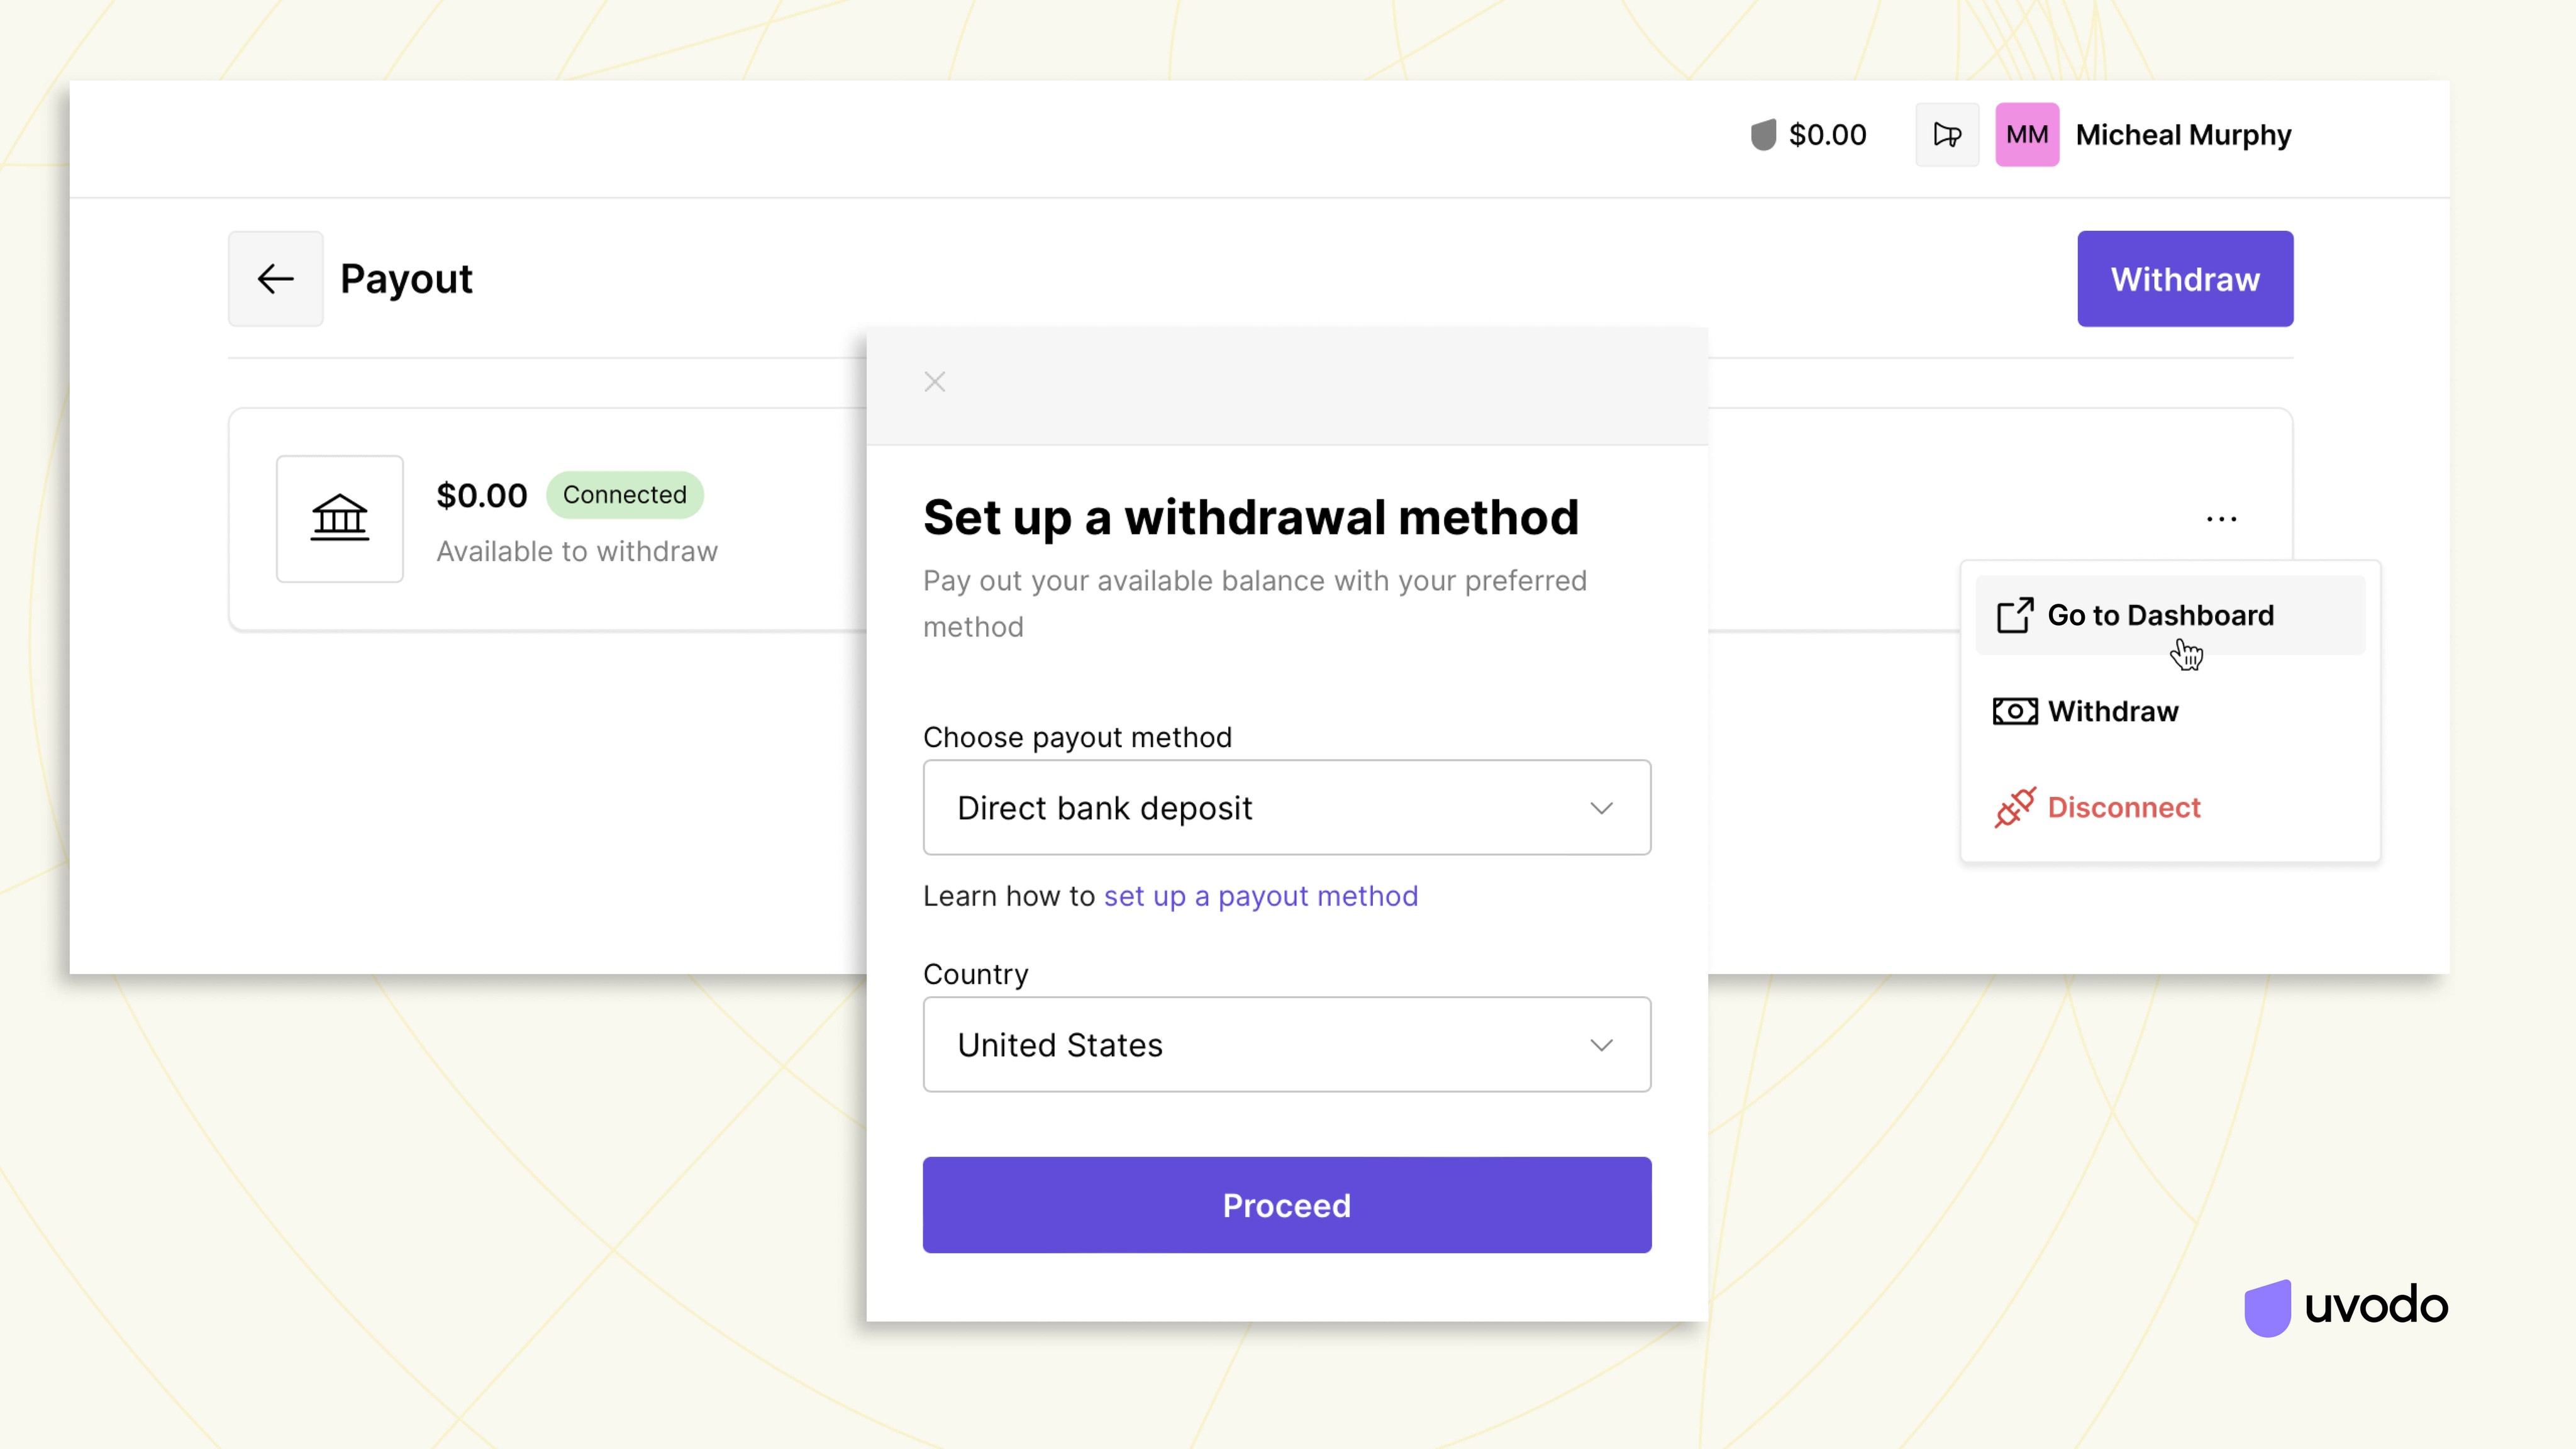Screen dimensions: 2576x1449
Task: Click the external link icon beside Go to Dashboard
Action: [x=2014, y=615]
